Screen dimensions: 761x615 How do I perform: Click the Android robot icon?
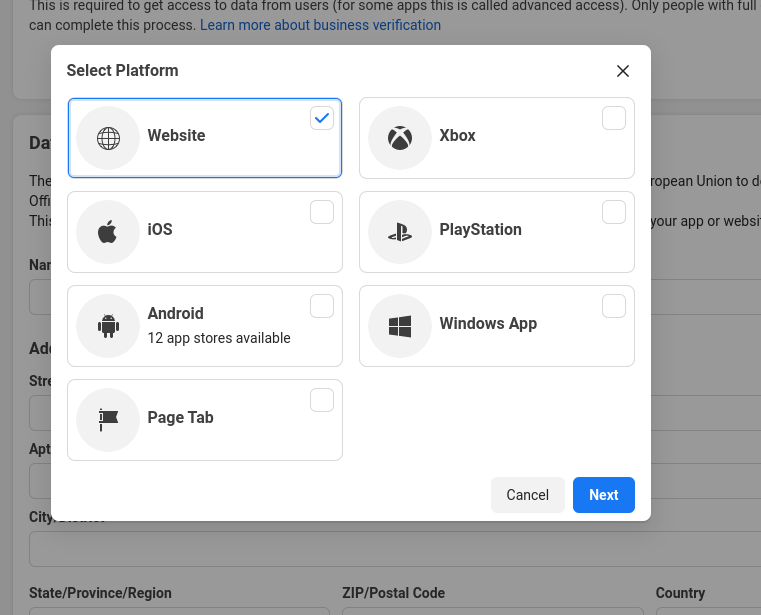(108, 326)
